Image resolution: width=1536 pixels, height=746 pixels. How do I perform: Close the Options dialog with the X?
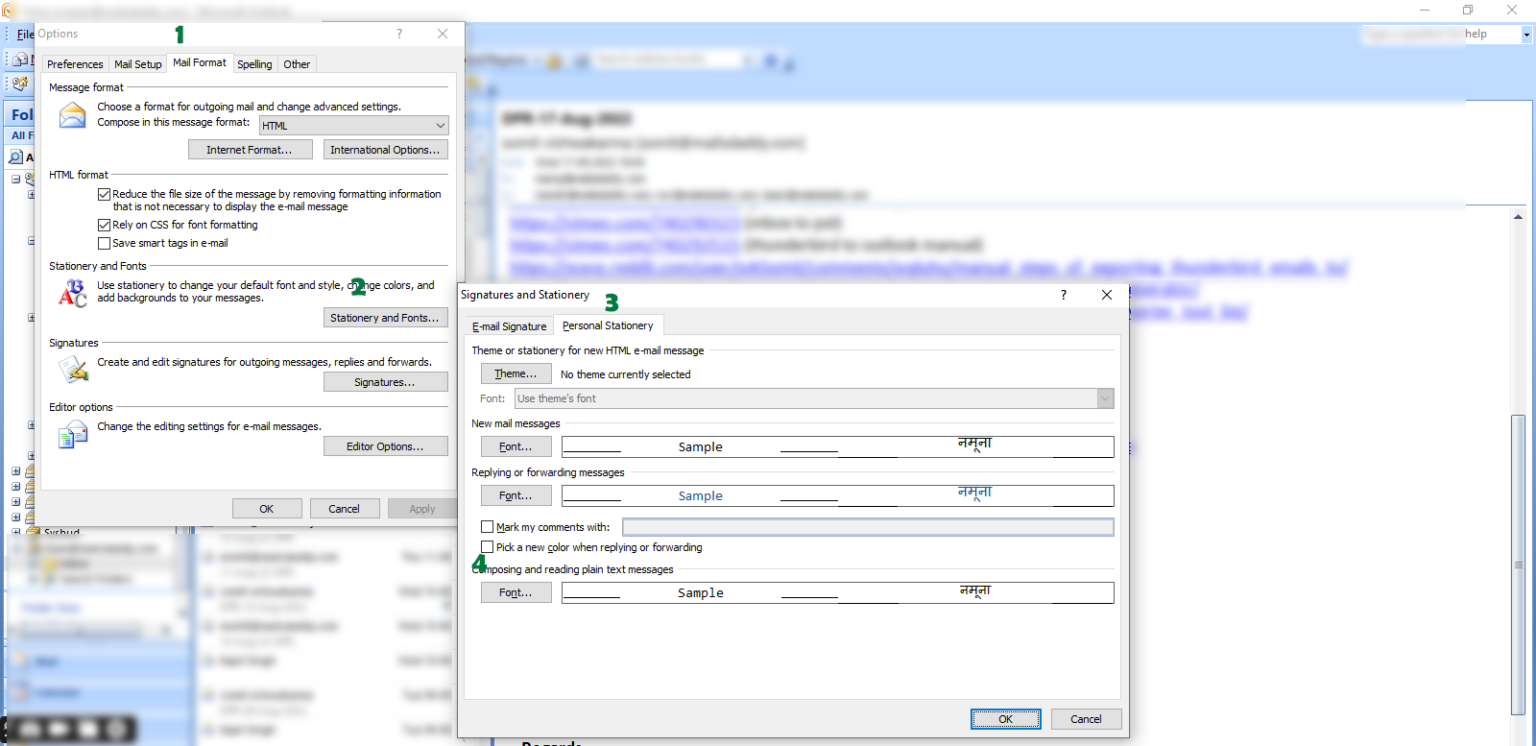pyautogui.click(x=443, y=34)
